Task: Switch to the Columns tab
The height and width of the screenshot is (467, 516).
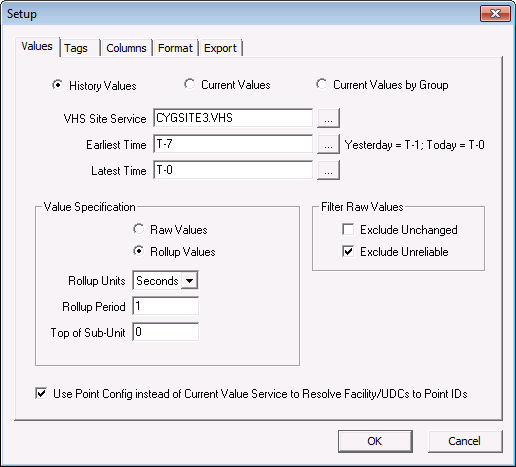Action: 126,48
